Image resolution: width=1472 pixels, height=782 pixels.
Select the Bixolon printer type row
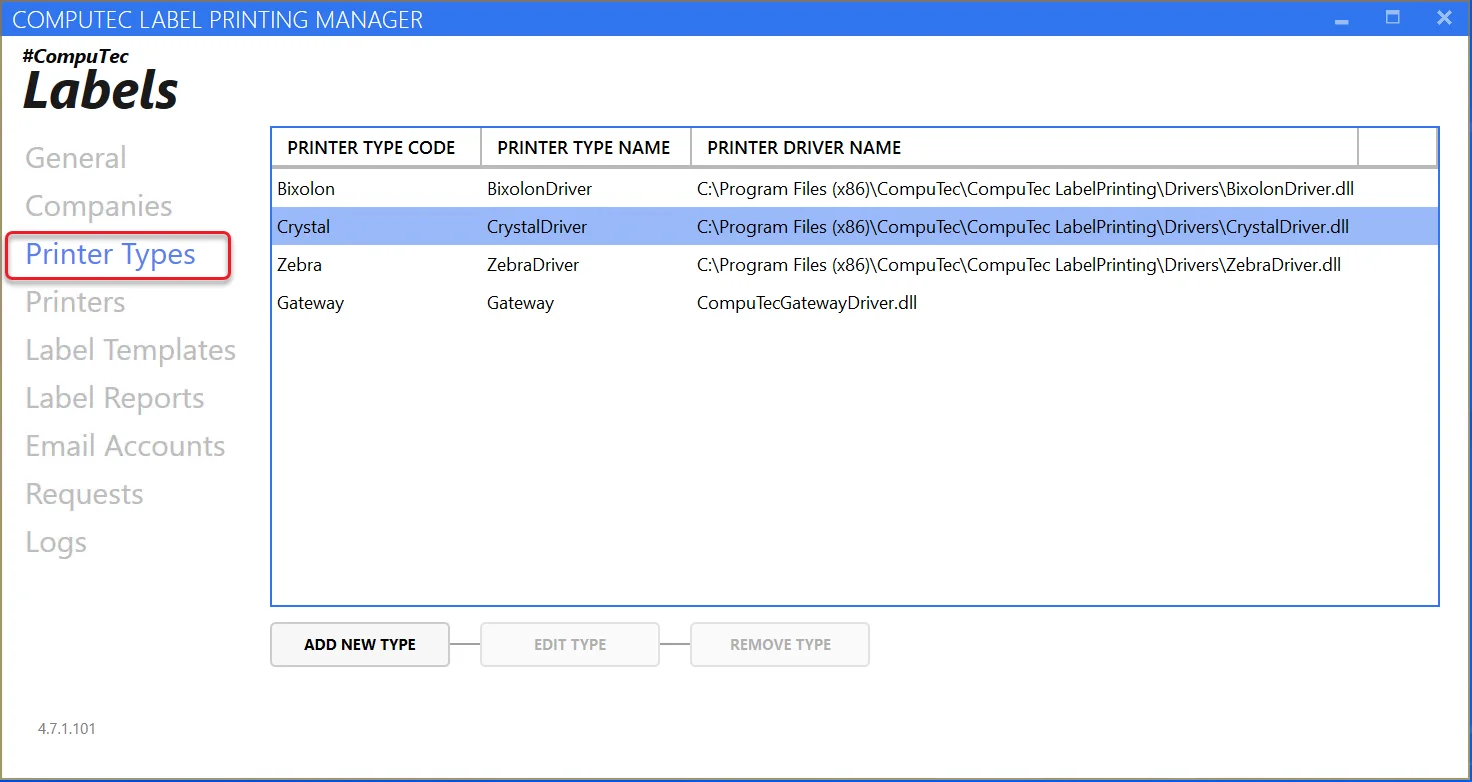click(306, 189)
